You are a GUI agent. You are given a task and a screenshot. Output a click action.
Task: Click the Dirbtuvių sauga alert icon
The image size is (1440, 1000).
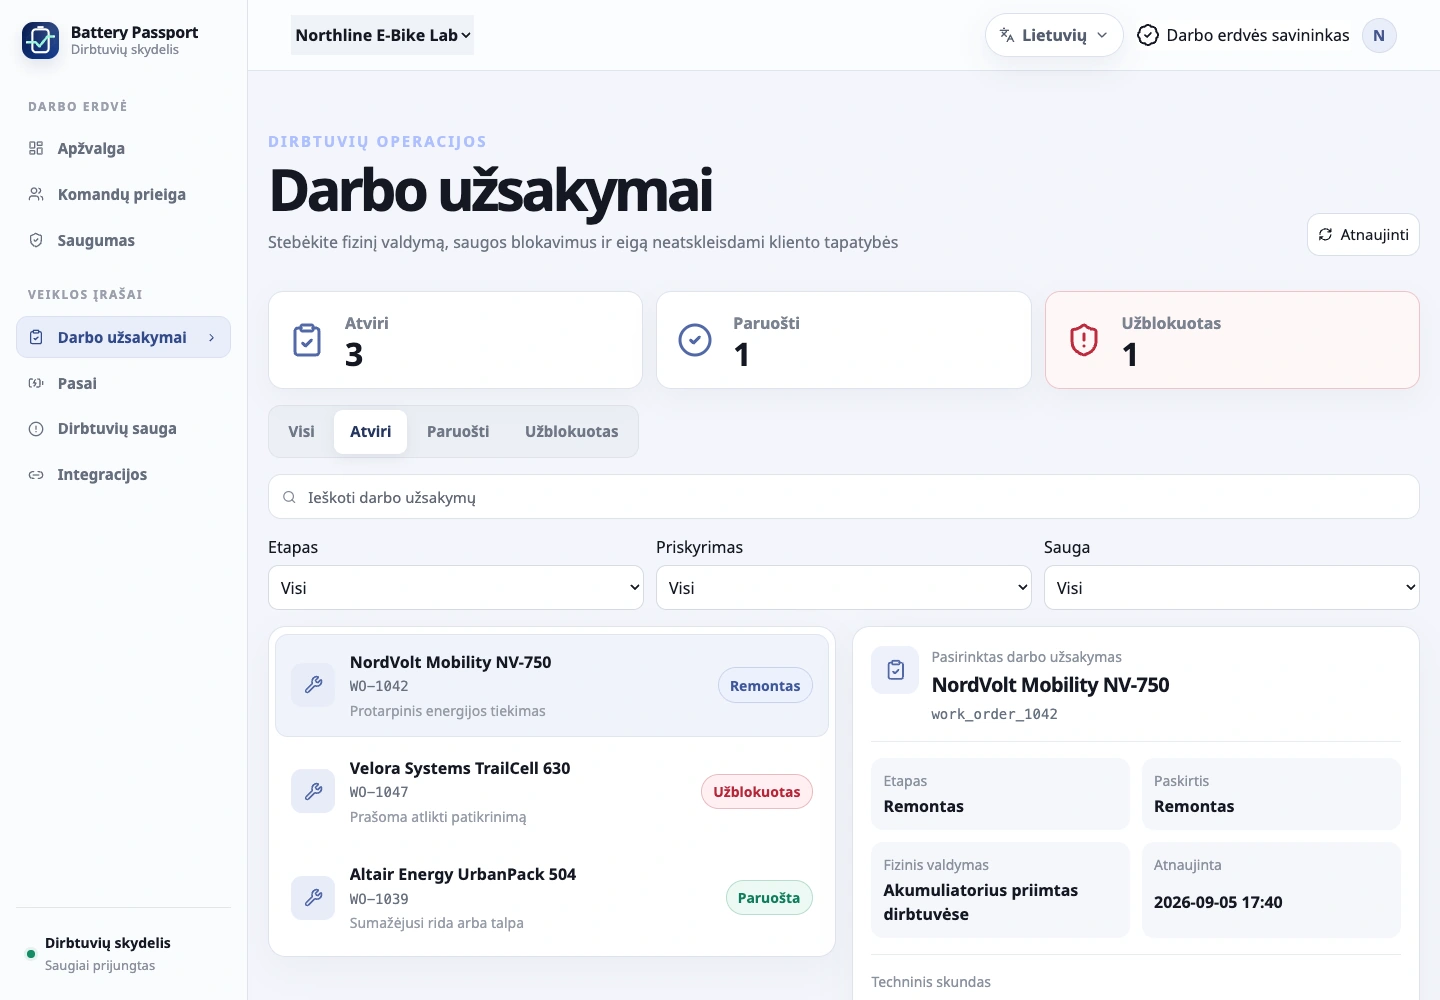(x=36, y=429)
